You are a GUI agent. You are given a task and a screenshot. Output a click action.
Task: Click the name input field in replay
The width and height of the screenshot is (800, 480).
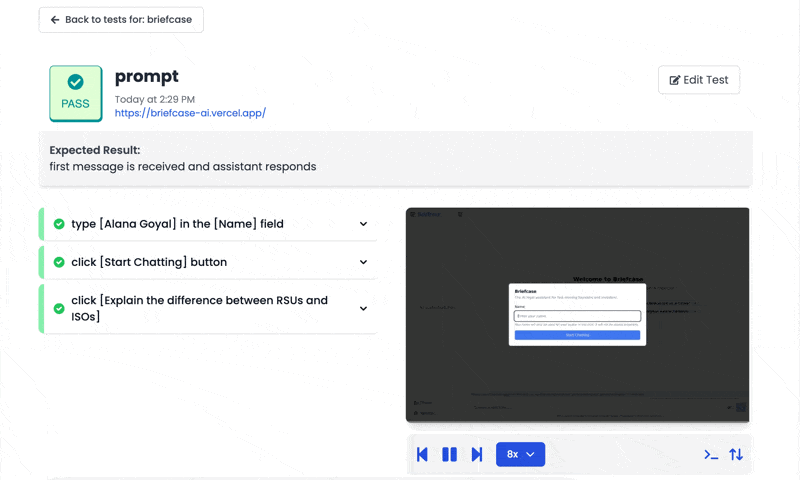tap(577, 316)
